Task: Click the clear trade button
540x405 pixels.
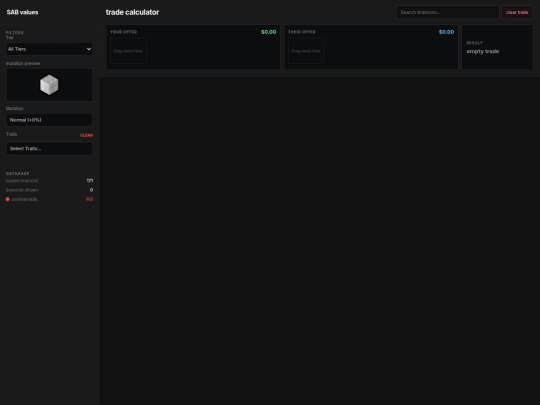Action: (517, 12)
